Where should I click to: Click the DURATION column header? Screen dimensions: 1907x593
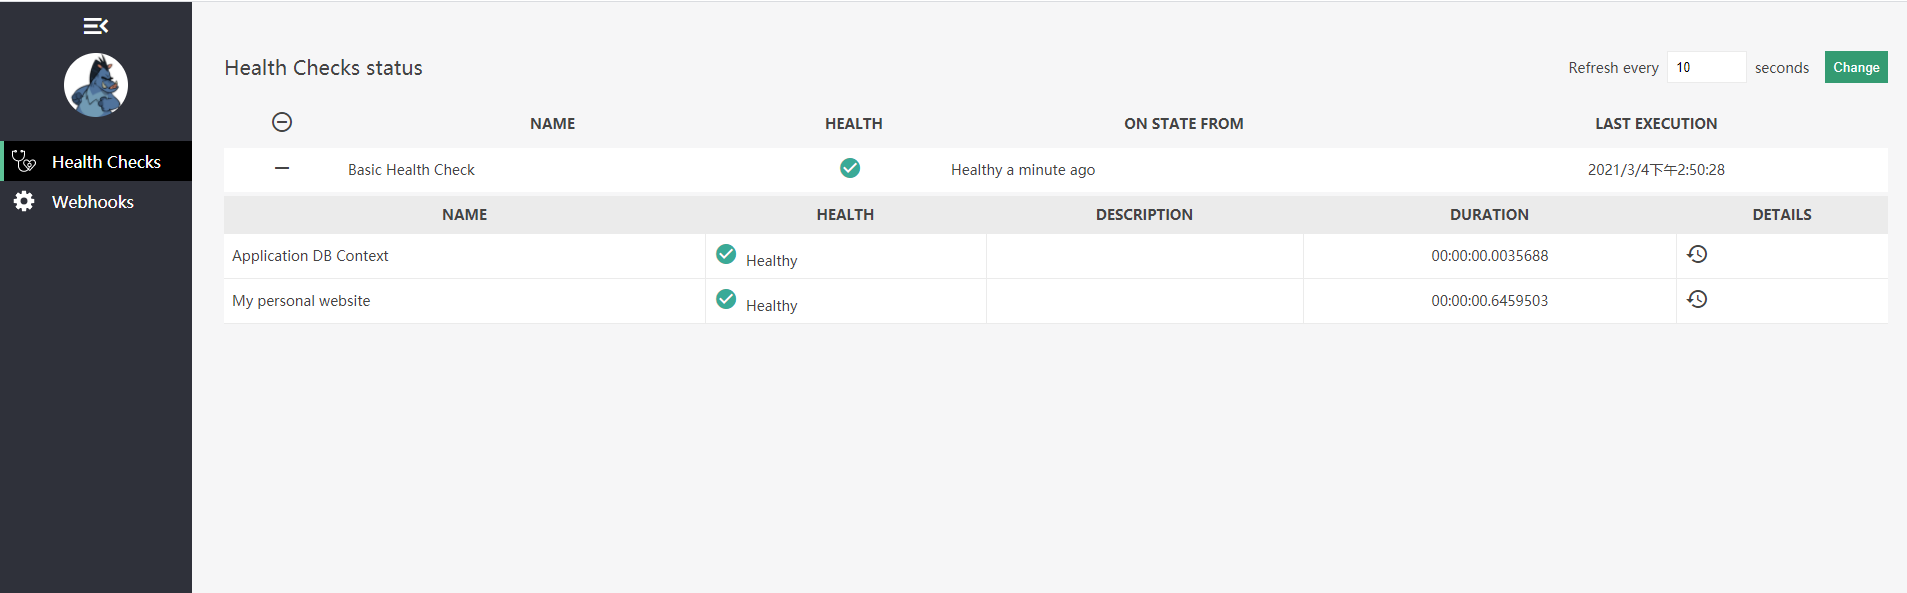pos(1489,215)
